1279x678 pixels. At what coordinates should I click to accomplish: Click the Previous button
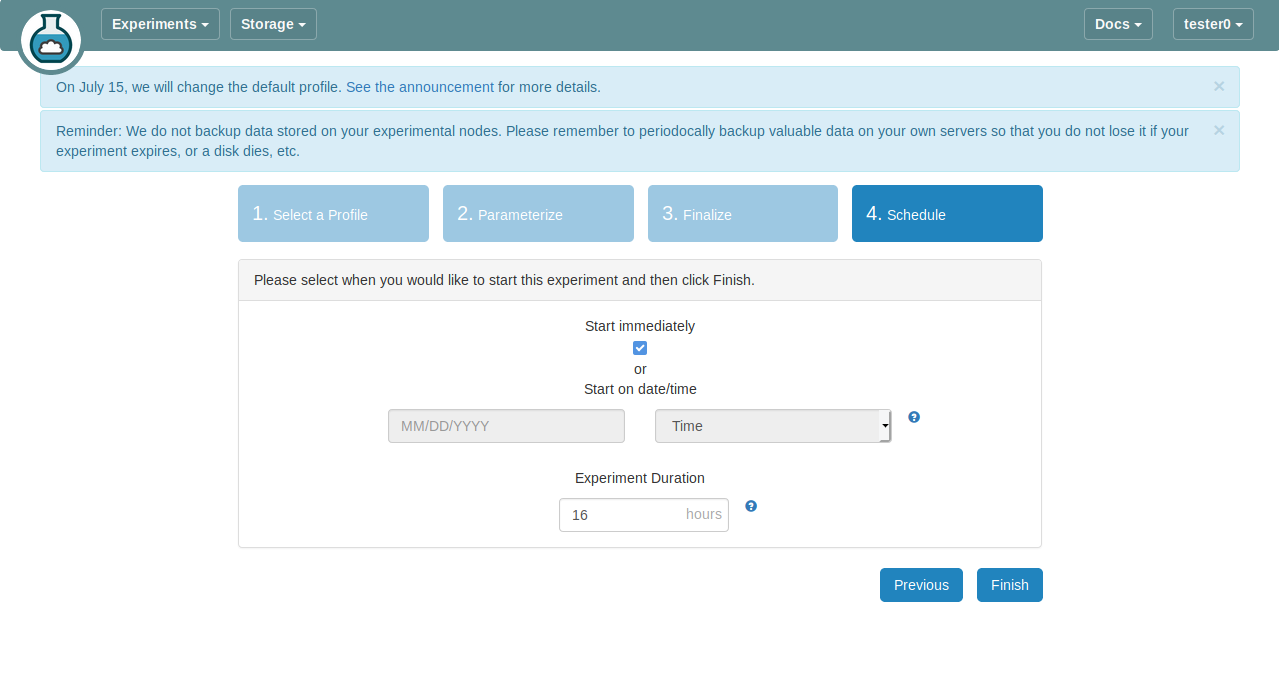coord(921,585)
